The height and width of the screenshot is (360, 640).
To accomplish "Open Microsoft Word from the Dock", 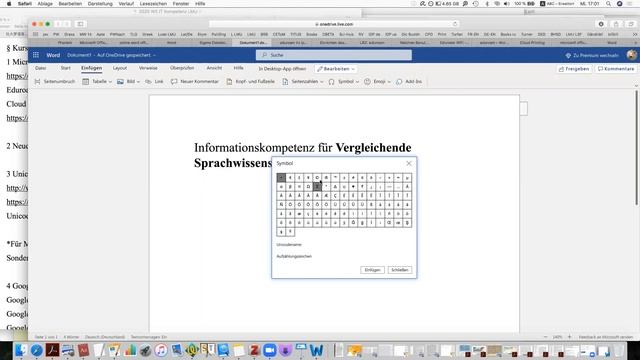I will tap(316, 350).
